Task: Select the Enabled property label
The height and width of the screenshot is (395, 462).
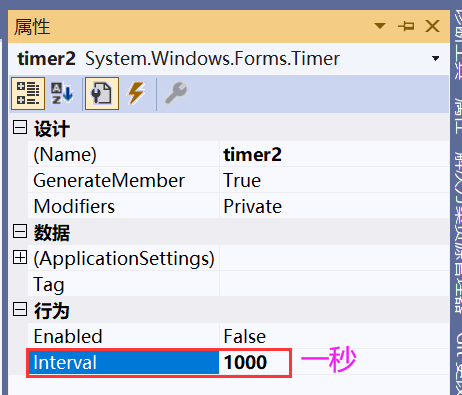Action: coord(68,336)
